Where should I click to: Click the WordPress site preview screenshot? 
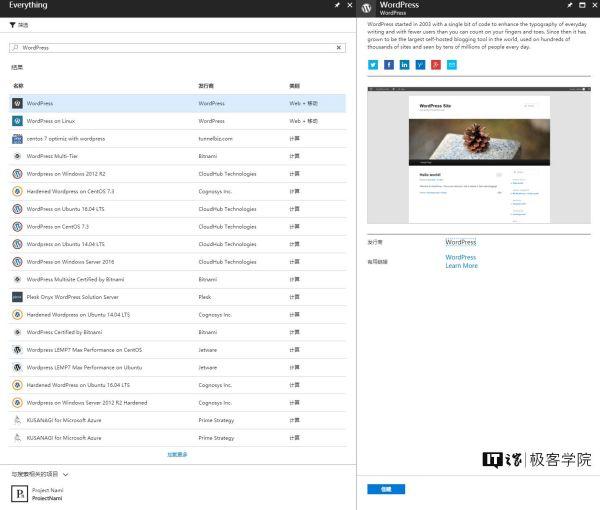478,155
